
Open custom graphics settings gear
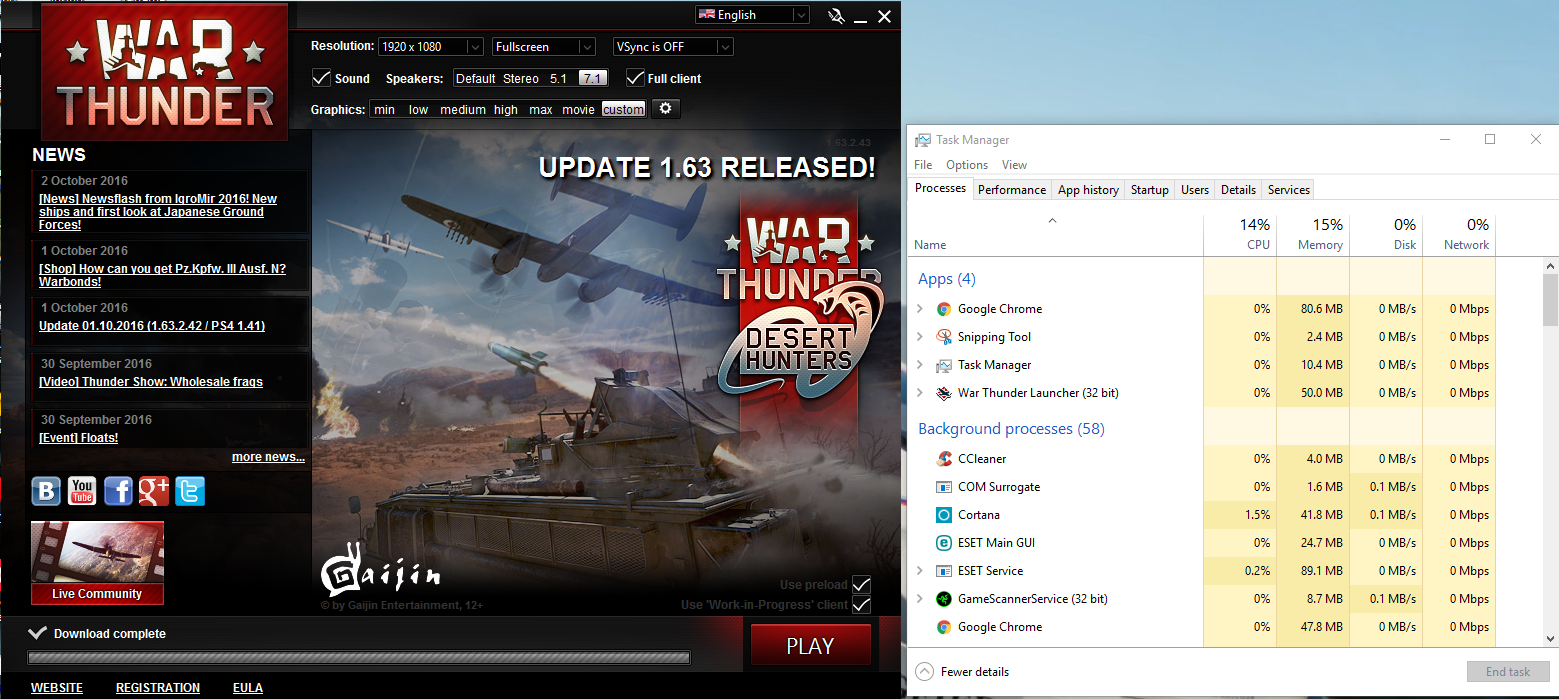666,109
